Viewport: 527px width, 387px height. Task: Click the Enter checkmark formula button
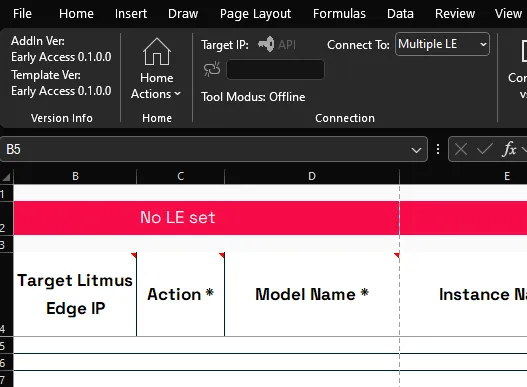point(484,149)
